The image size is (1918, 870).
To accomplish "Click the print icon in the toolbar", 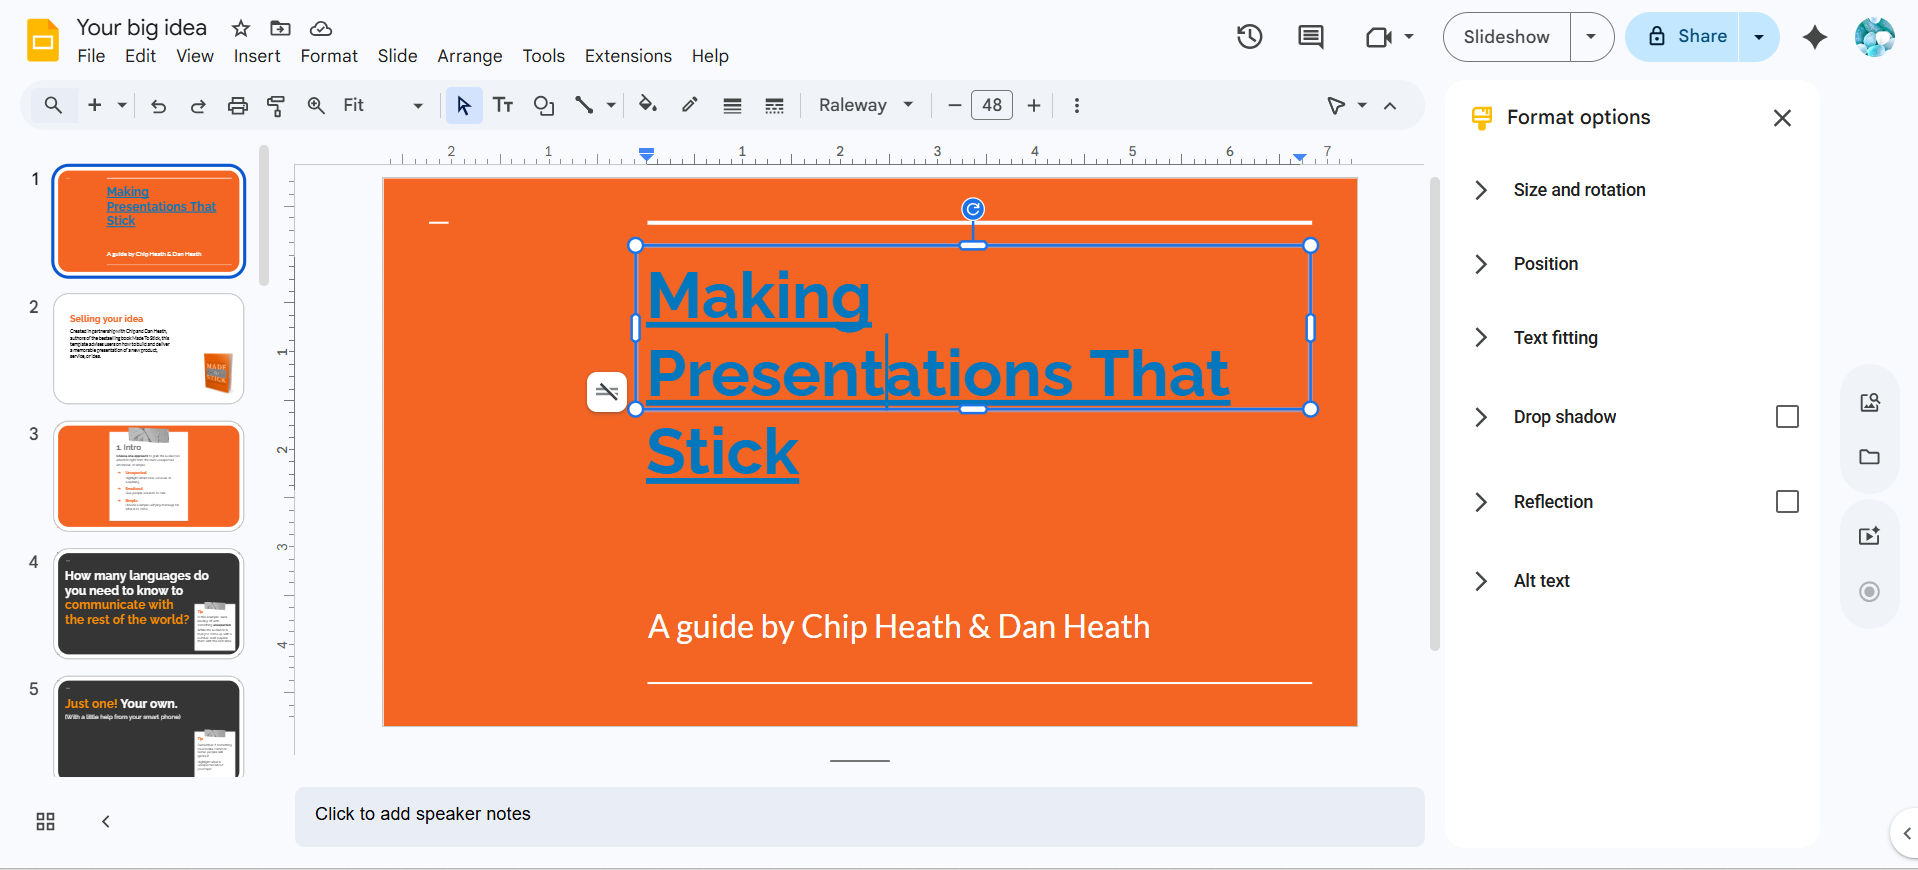I will coord(237,105).
